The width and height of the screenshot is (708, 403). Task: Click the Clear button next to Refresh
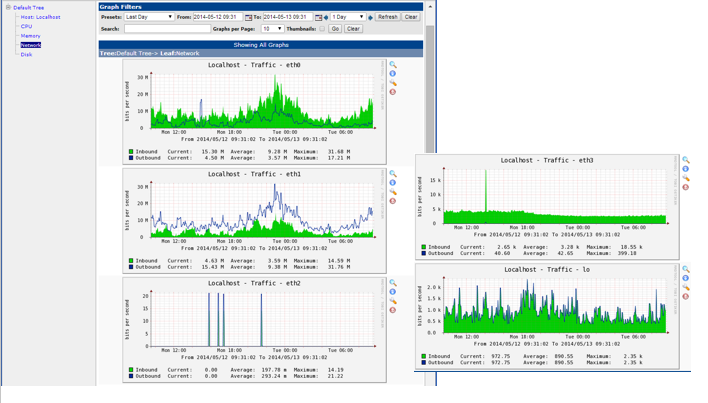(x=411, y=17)
